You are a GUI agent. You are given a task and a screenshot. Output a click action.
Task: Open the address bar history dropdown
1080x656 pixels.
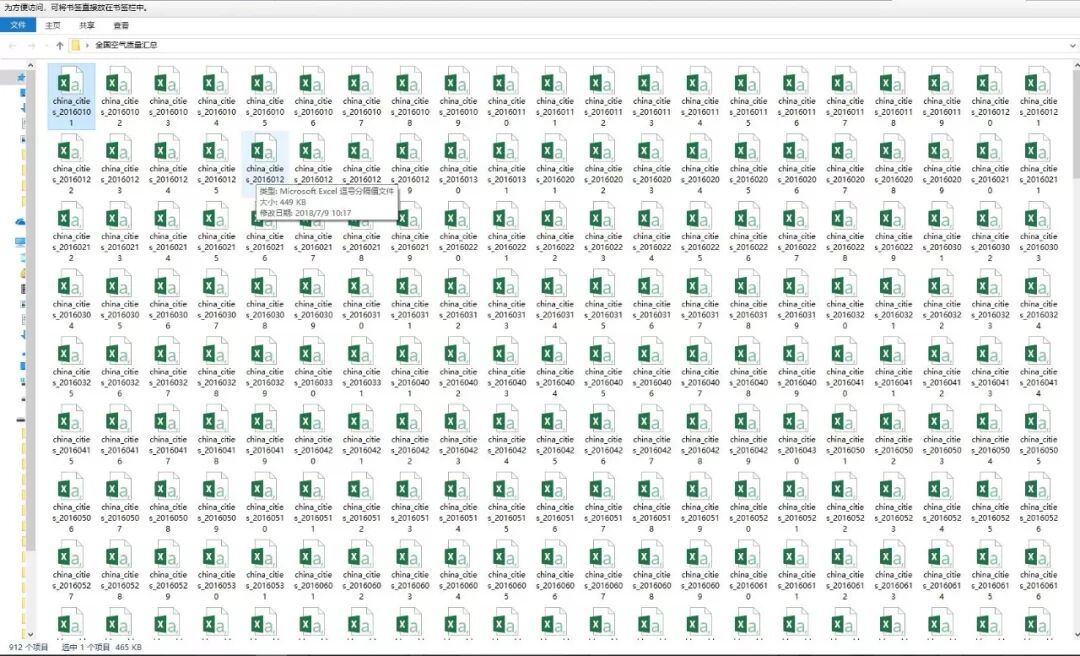[x=1073, y=45]
